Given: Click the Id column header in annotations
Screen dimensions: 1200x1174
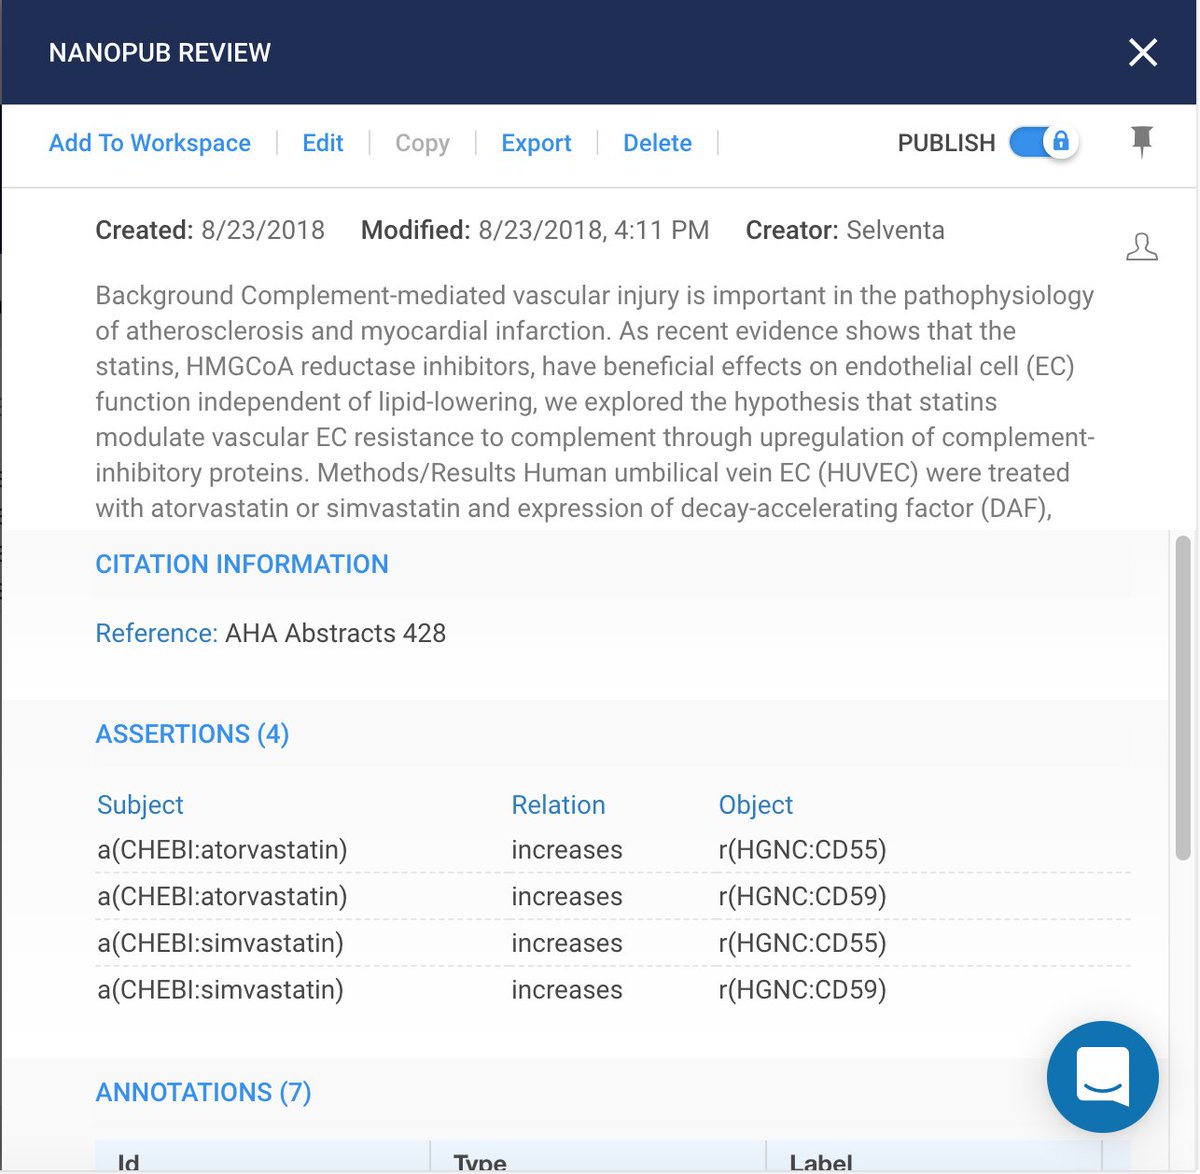Looking at the screenshot, I should click(x=128, y=1163).
